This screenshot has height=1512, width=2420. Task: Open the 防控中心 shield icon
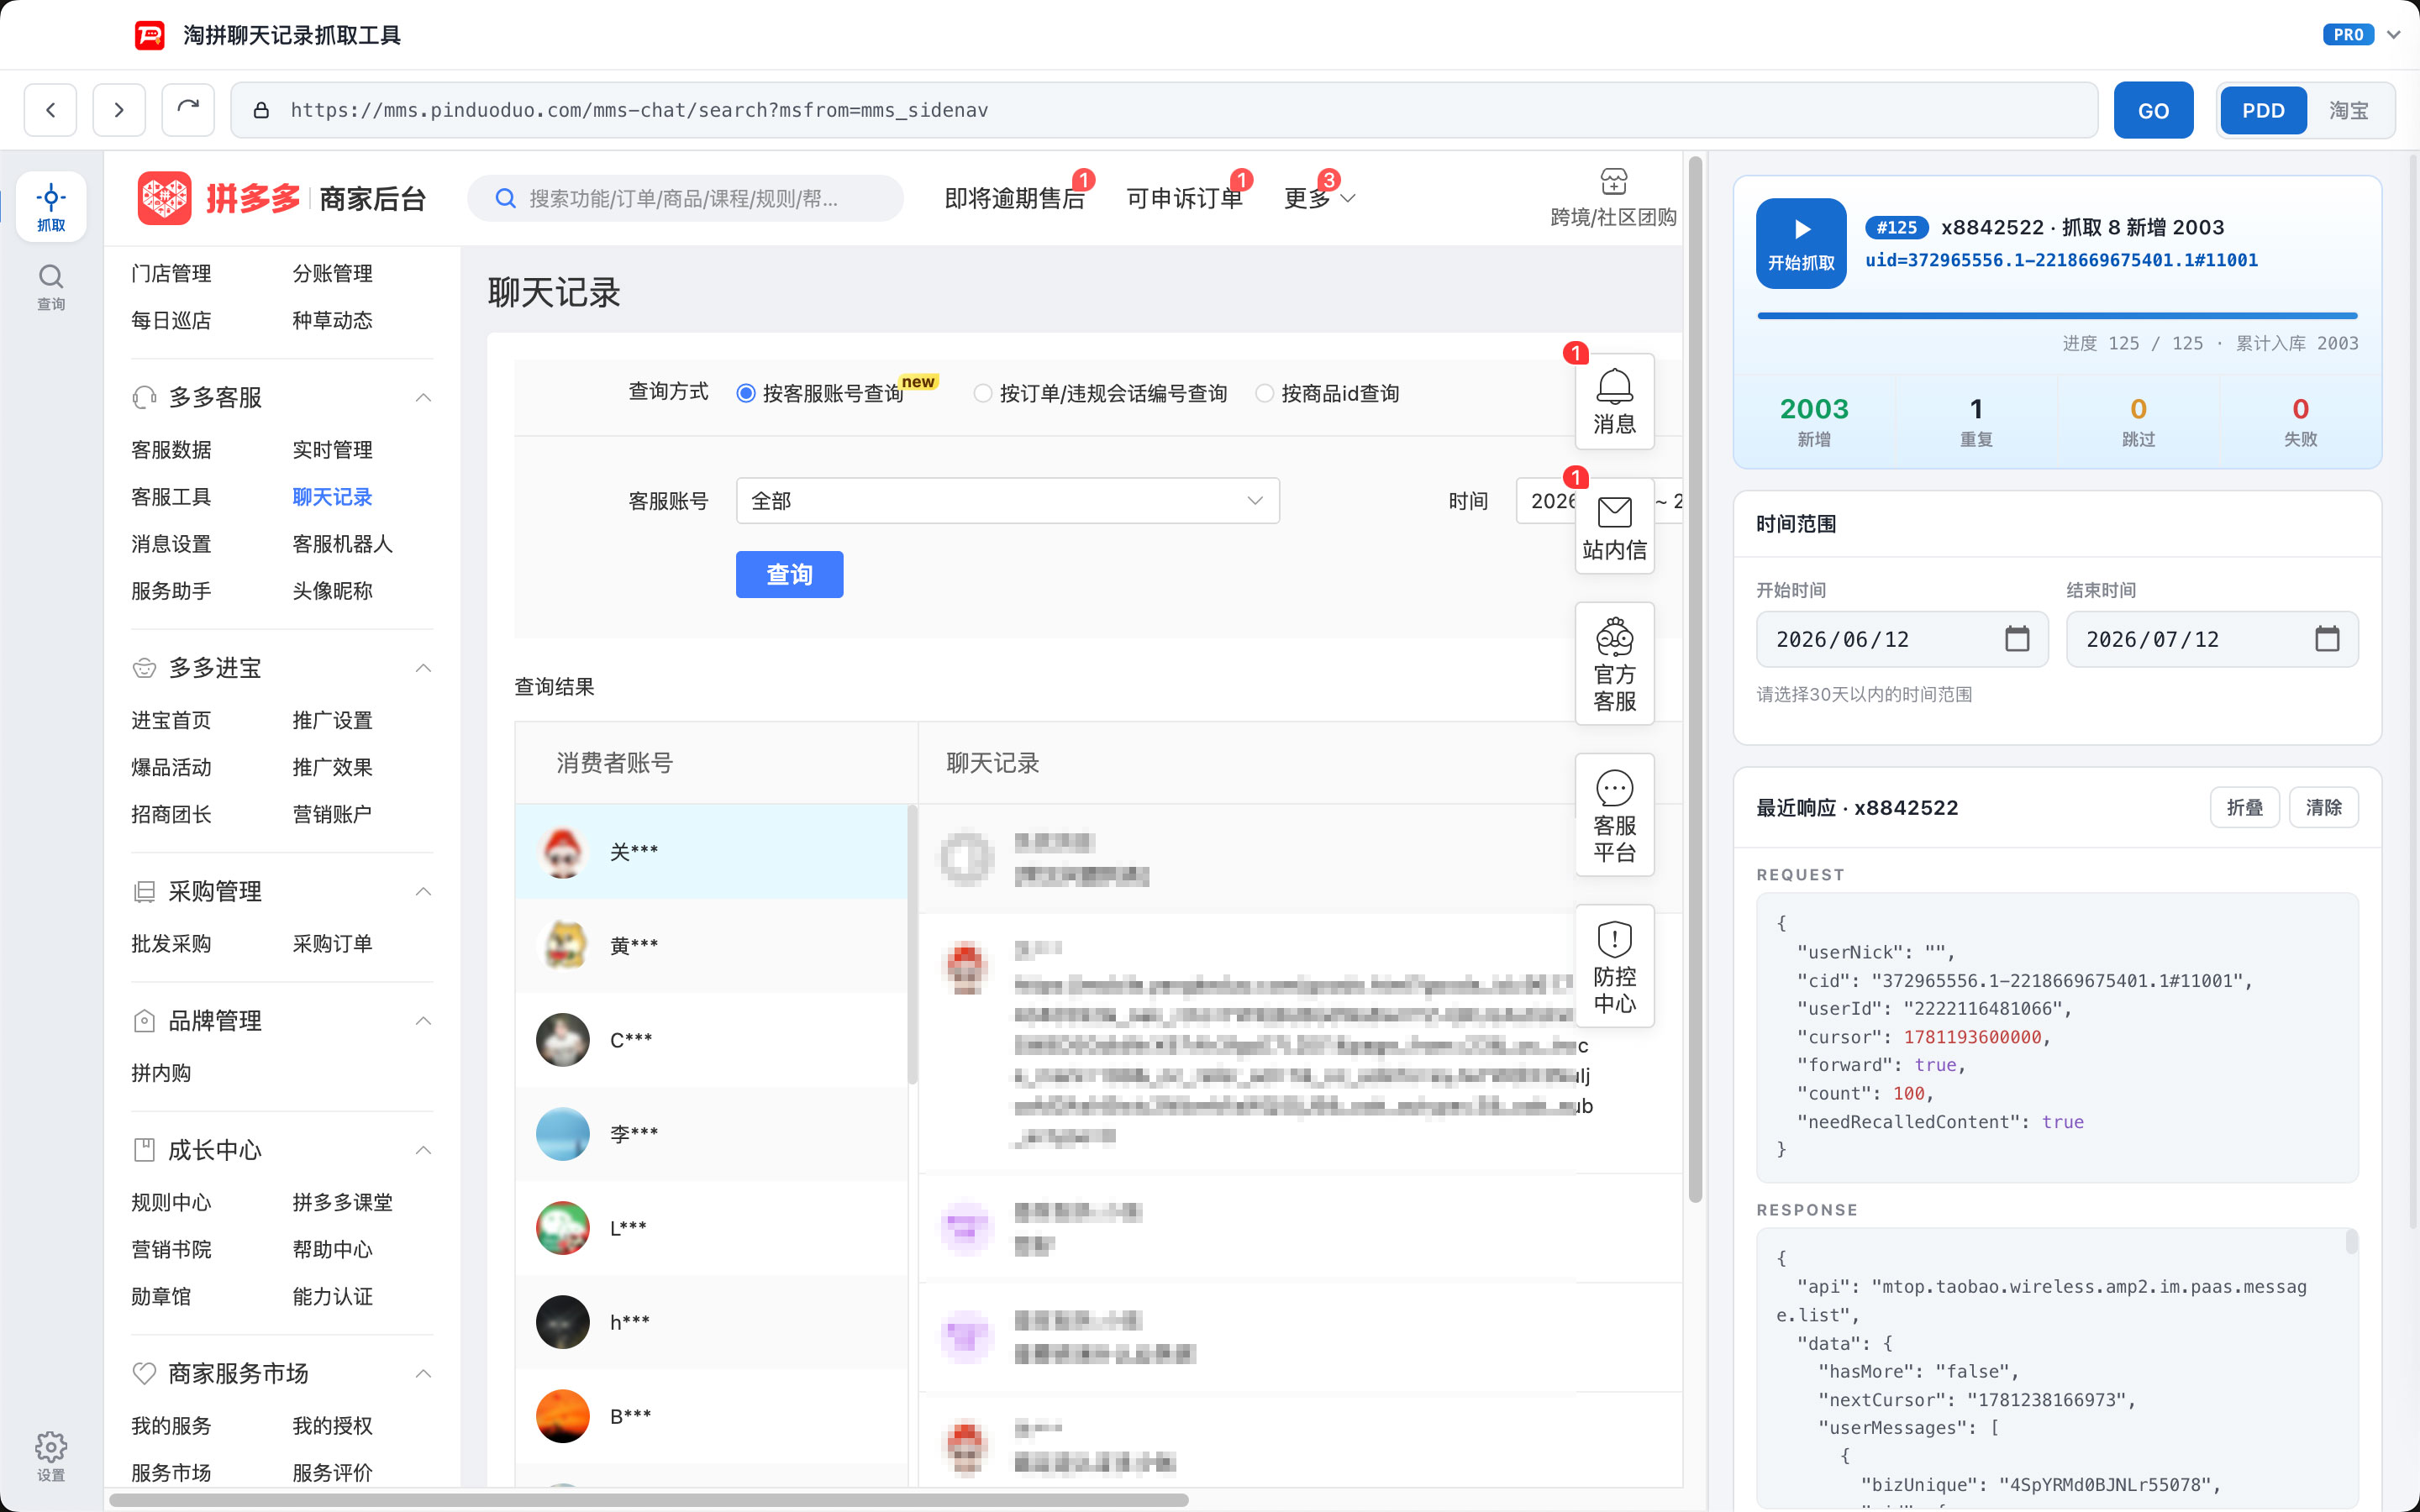tap(1614, 967)
